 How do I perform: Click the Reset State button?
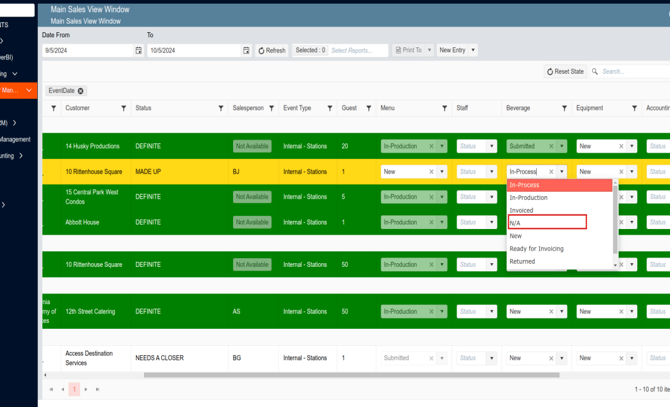coord(565,72)
